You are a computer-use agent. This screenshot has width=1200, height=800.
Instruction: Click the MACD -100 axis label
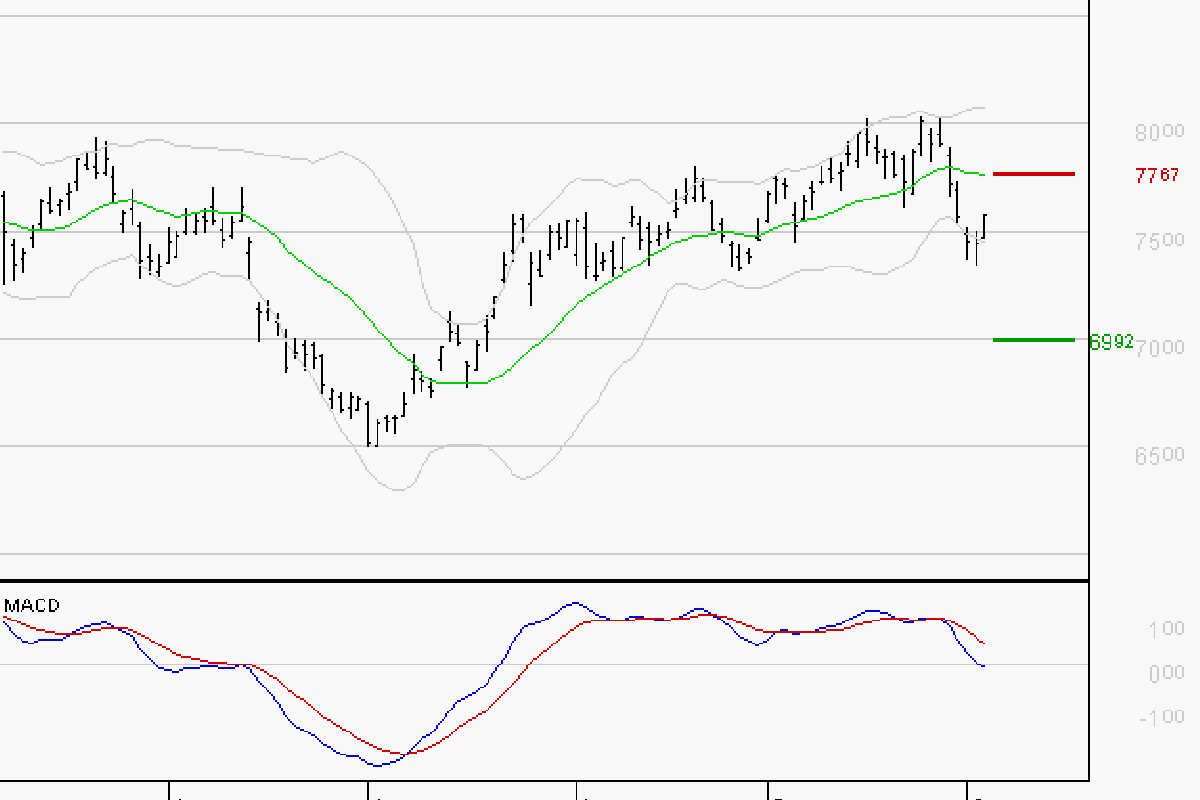click(1163, 717)
